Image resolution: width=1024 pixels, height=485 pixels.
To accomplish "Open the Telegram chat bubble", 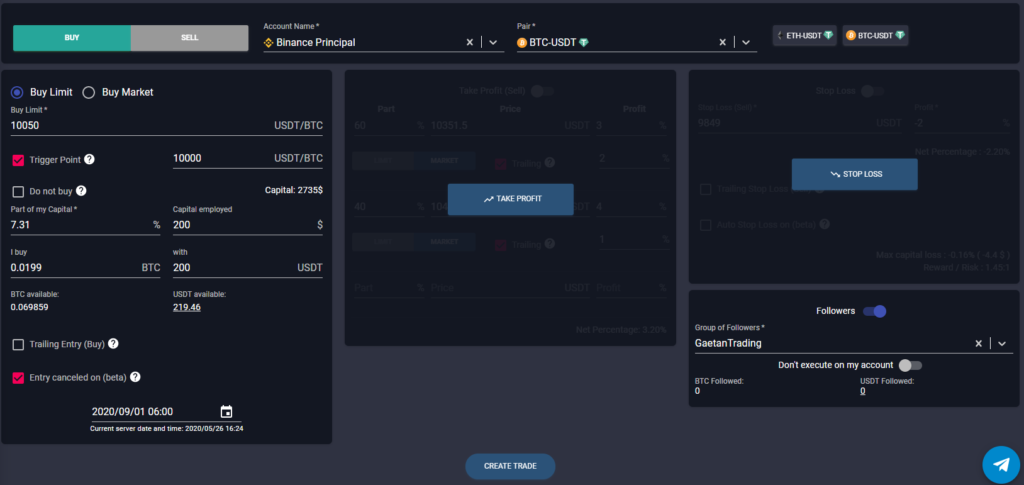I will pos(1000,464).
